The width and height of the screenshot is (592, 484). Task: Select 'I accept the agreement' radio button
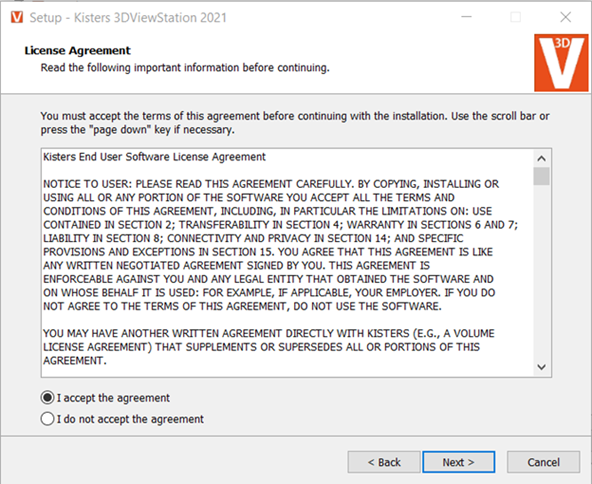coord(47,398)
